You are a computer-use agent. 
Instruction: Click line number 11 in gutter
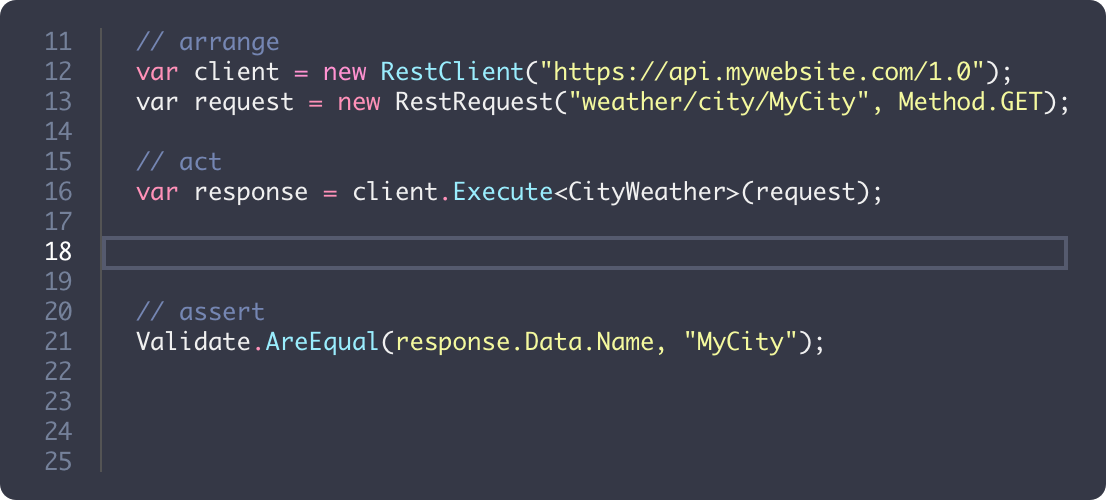click(x=58, y=42)
